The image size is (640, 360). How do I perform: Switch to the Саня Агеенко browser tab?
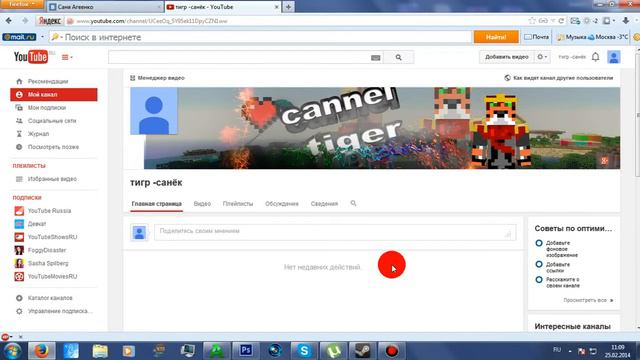(104, 7)
